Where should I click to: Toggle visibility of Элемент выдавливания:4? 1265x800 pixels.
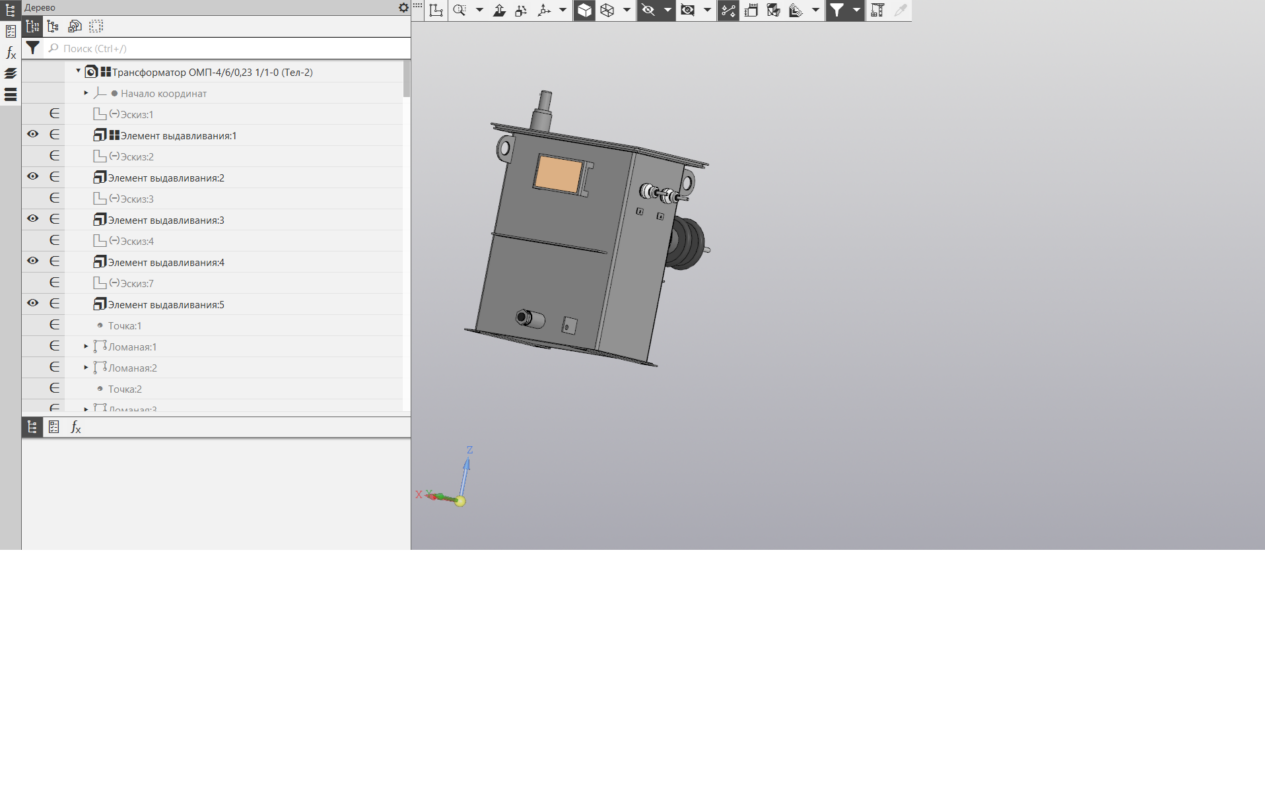[33, 261]
